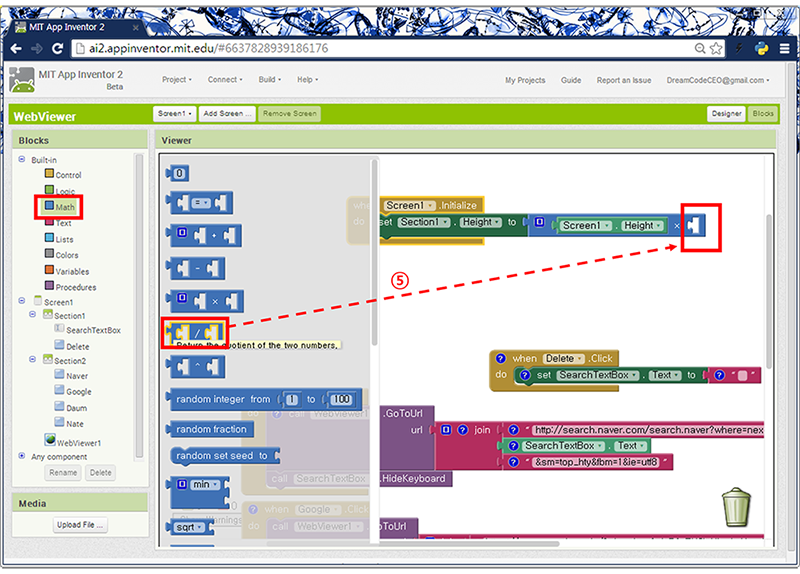Open the Guide link
The height and width of the screenshot is (574, 800).
(x=571, y=80)
